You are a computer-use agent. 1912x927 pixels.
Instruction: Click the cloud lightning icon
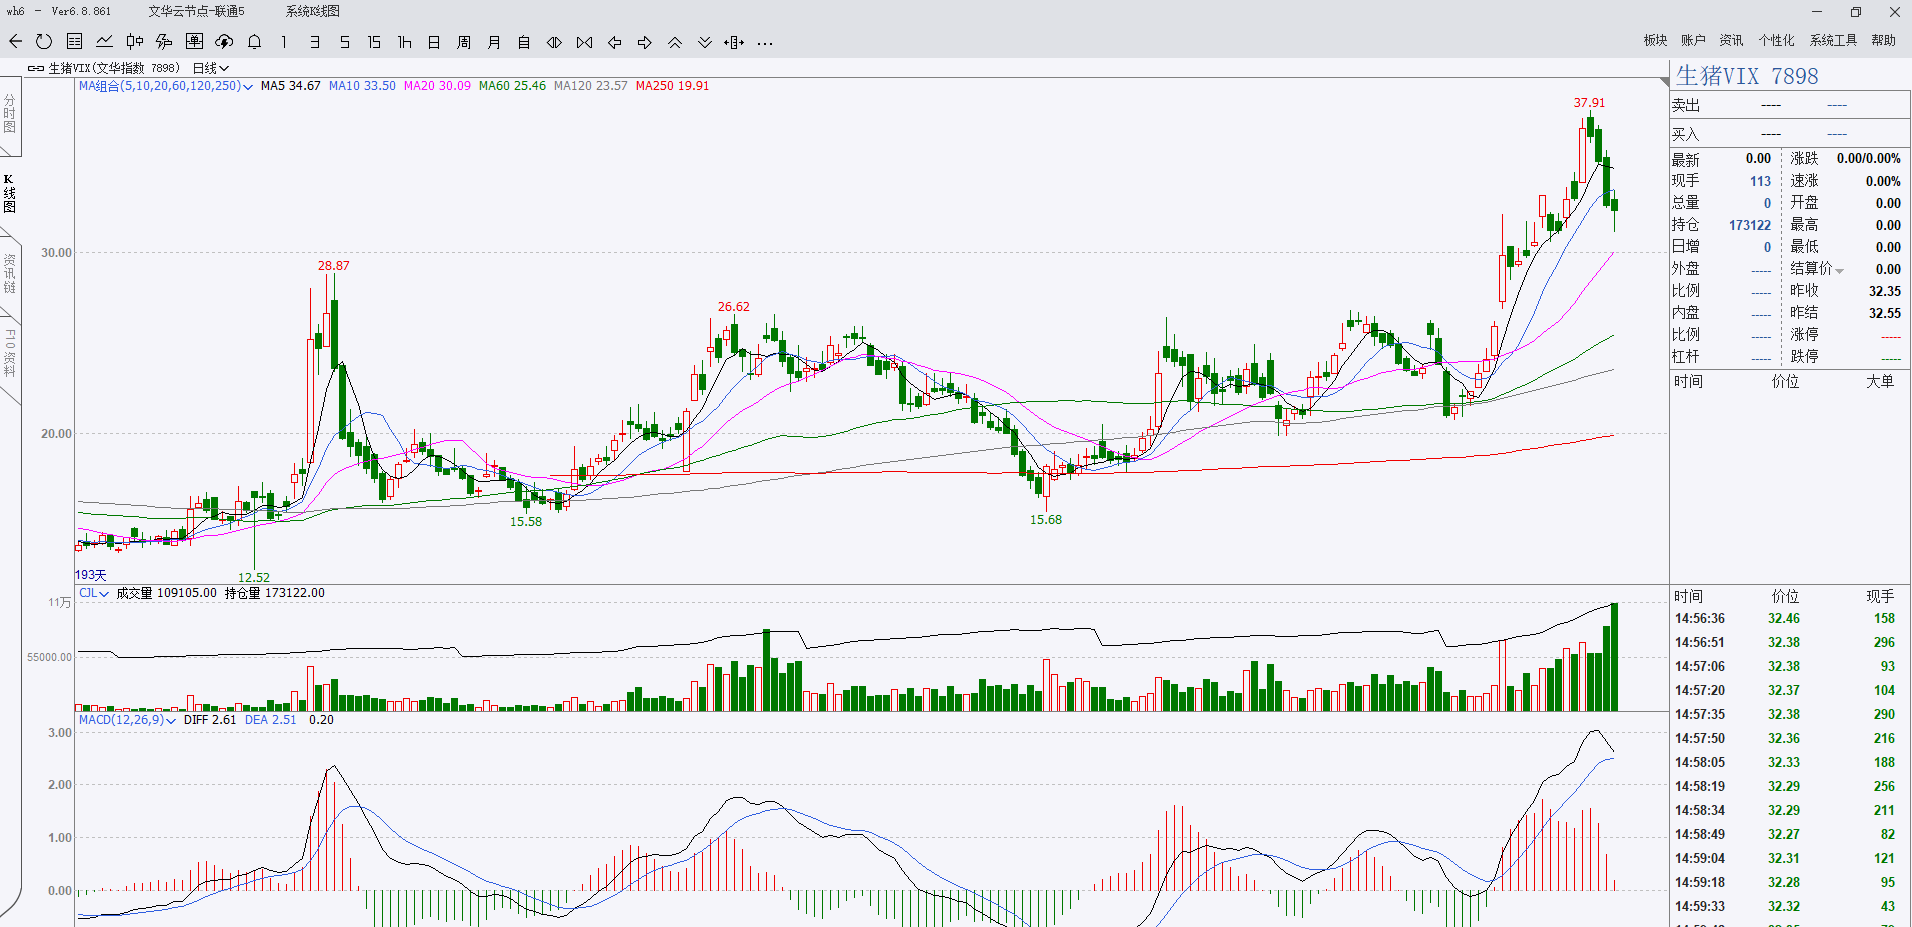click(224, 42)
